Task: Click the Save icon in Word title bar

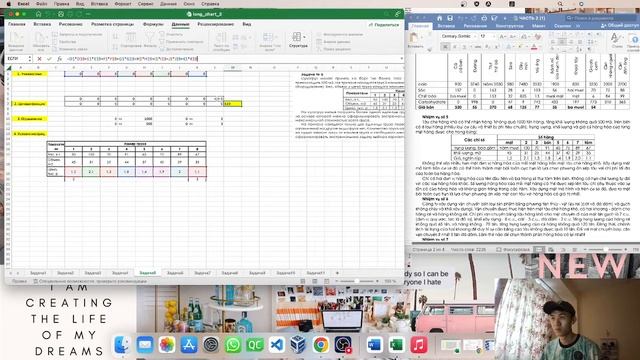Action: click(450, 18)
